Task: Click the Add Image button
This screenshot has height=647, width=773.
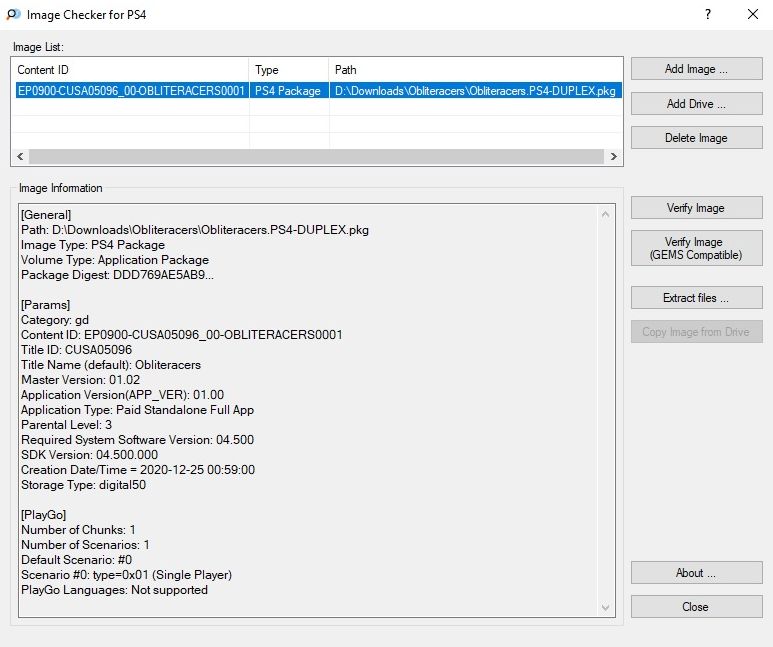Action: (x=697, y=69)
